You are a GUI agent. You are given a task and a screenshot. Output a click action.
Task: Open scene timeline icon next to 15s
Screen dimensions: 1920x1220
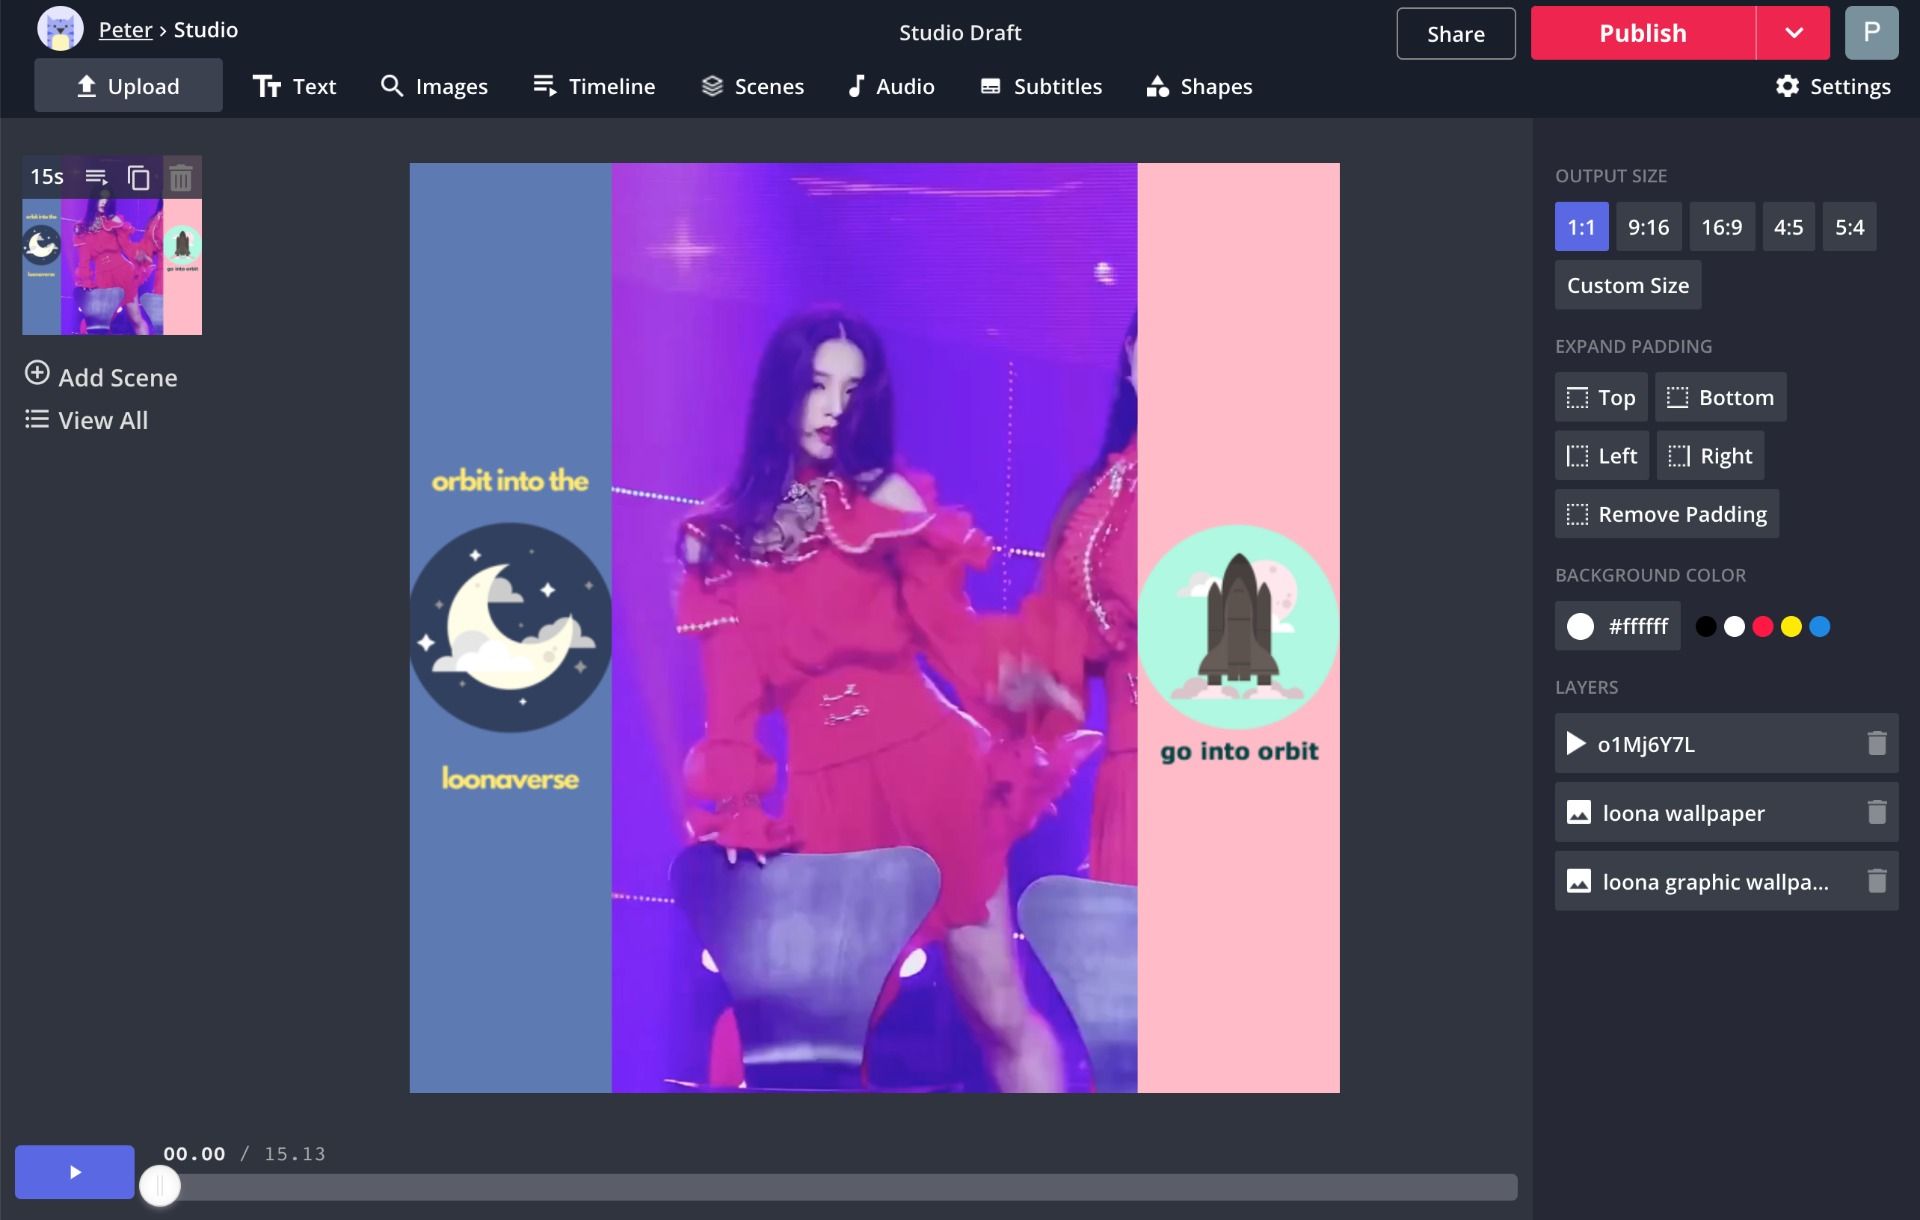pos(96,177)
